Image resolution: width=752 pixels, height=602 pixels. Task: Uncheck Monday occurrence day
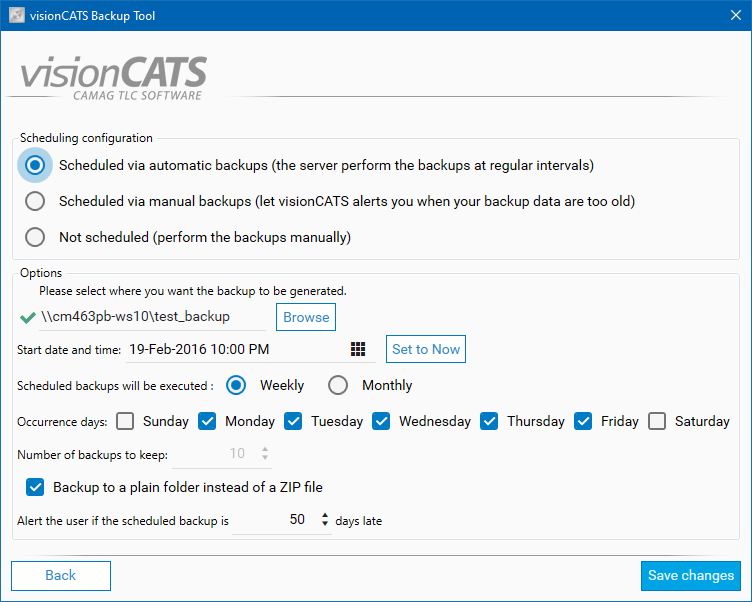207,421
